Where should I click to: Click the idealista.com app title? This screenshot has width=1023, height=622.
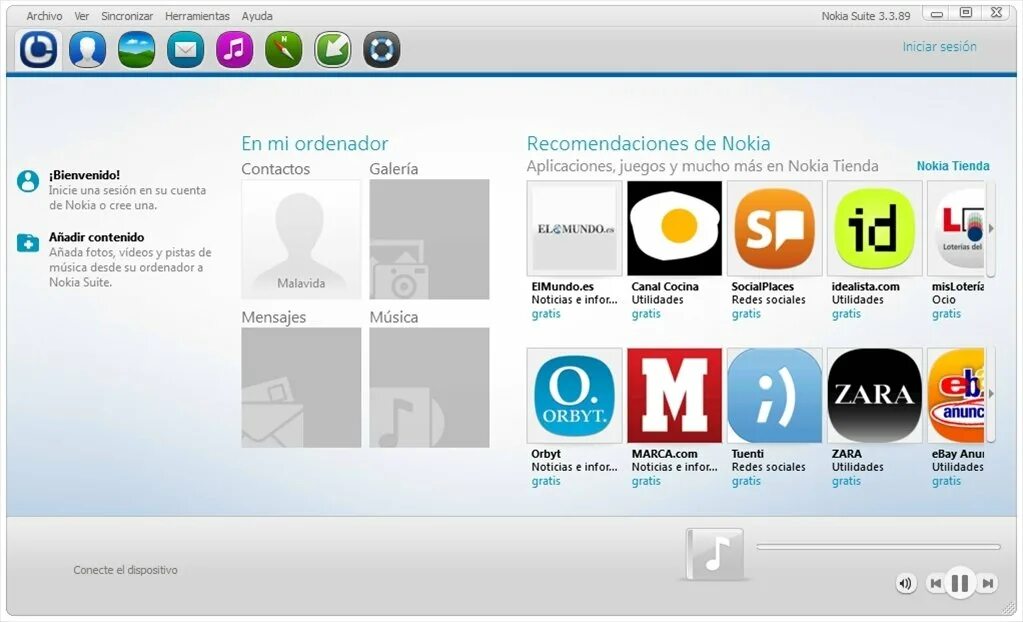tap(865, 287)
